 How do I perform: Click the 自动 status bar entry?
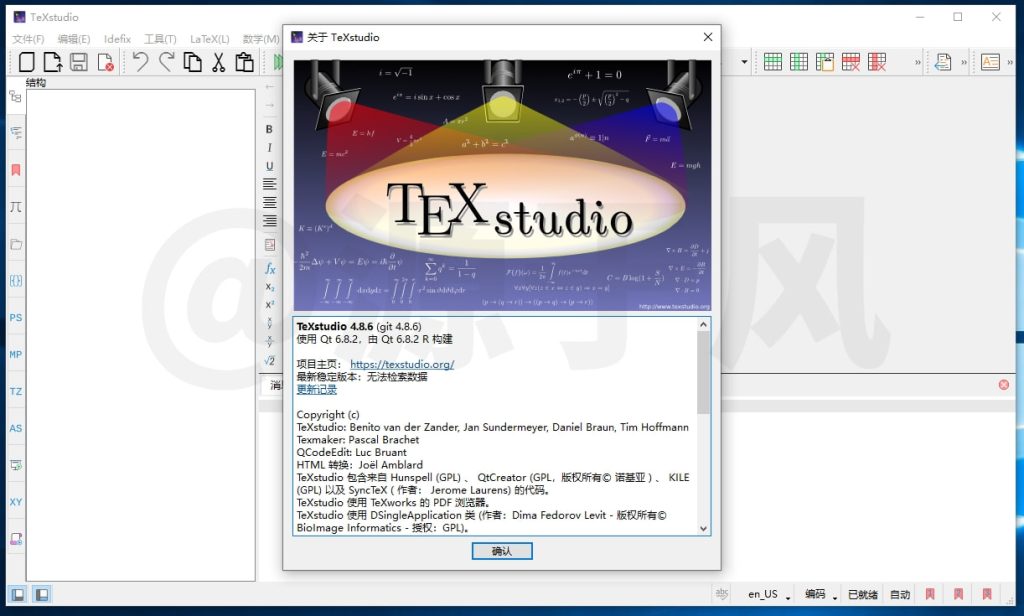pos(900,594)
